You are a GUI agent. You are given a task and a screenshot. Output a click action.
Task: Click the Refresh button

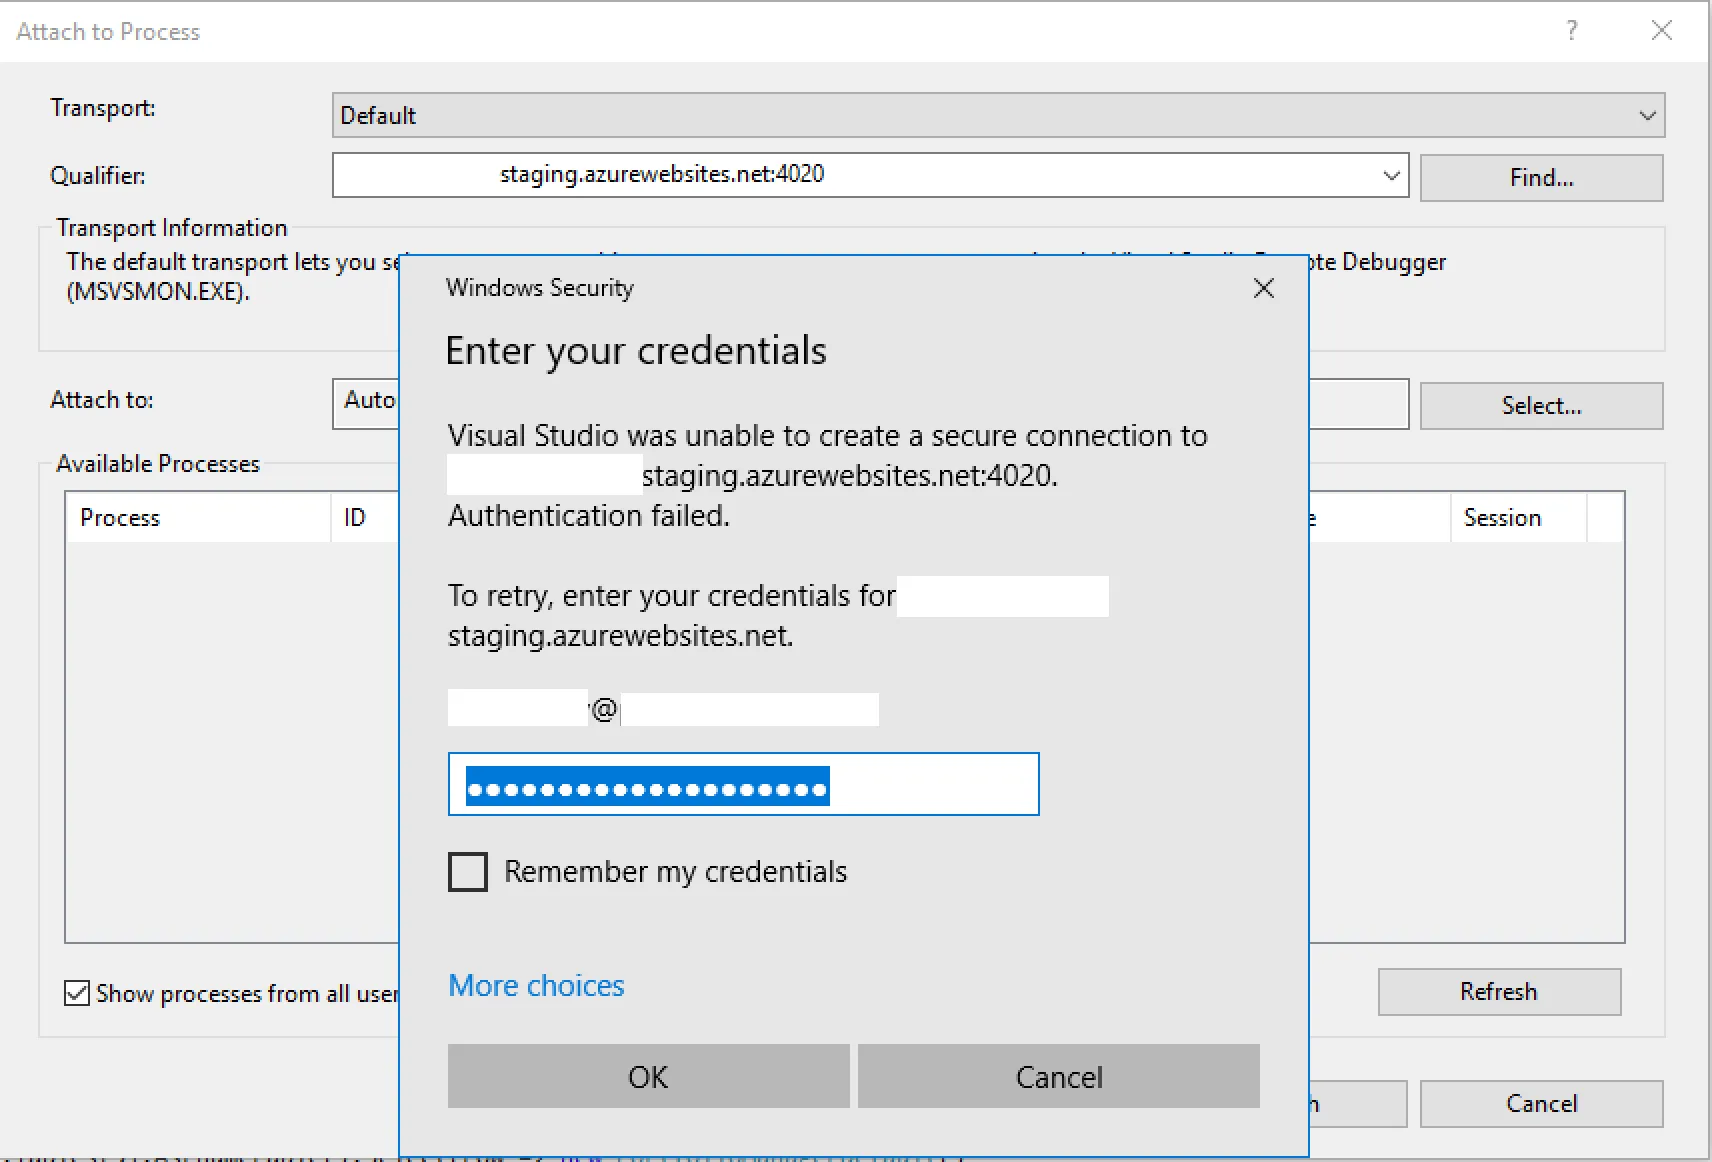coord(1499,992)
